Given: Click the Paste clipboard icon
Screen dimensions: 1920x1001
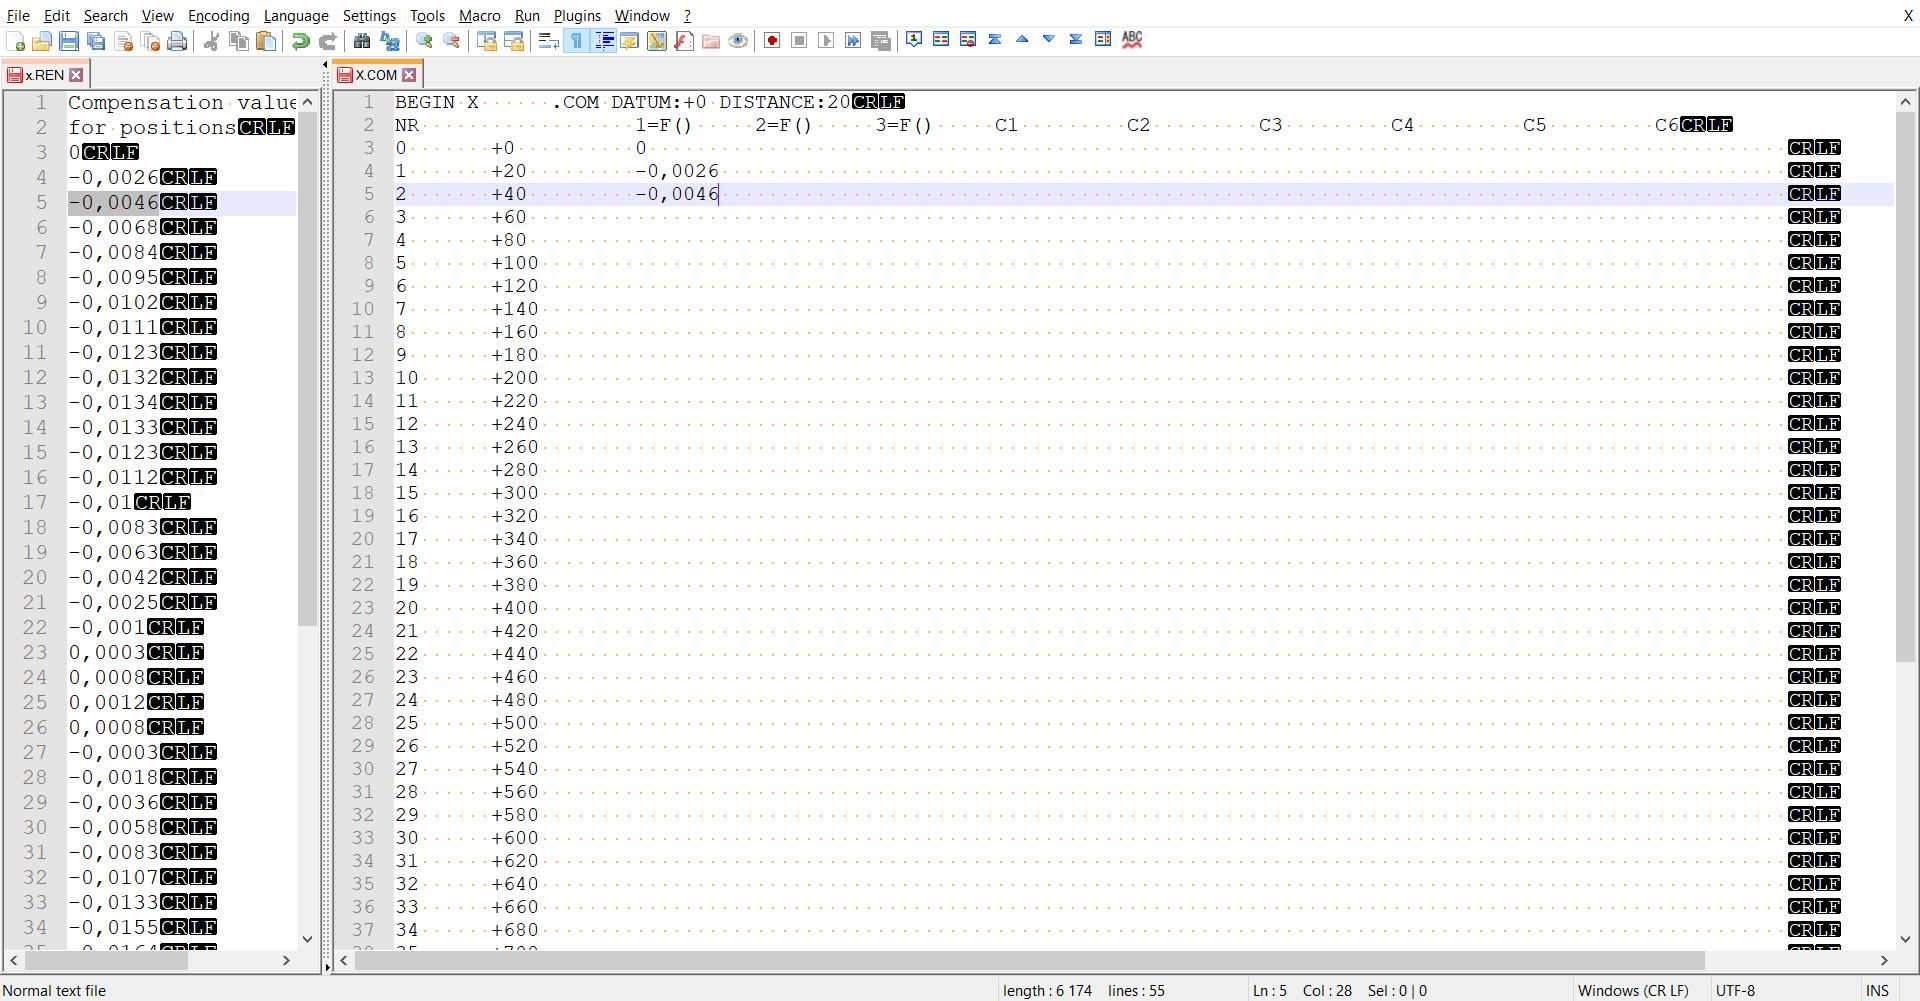Looking at the screenshot, I should click(x=266, y=41).
